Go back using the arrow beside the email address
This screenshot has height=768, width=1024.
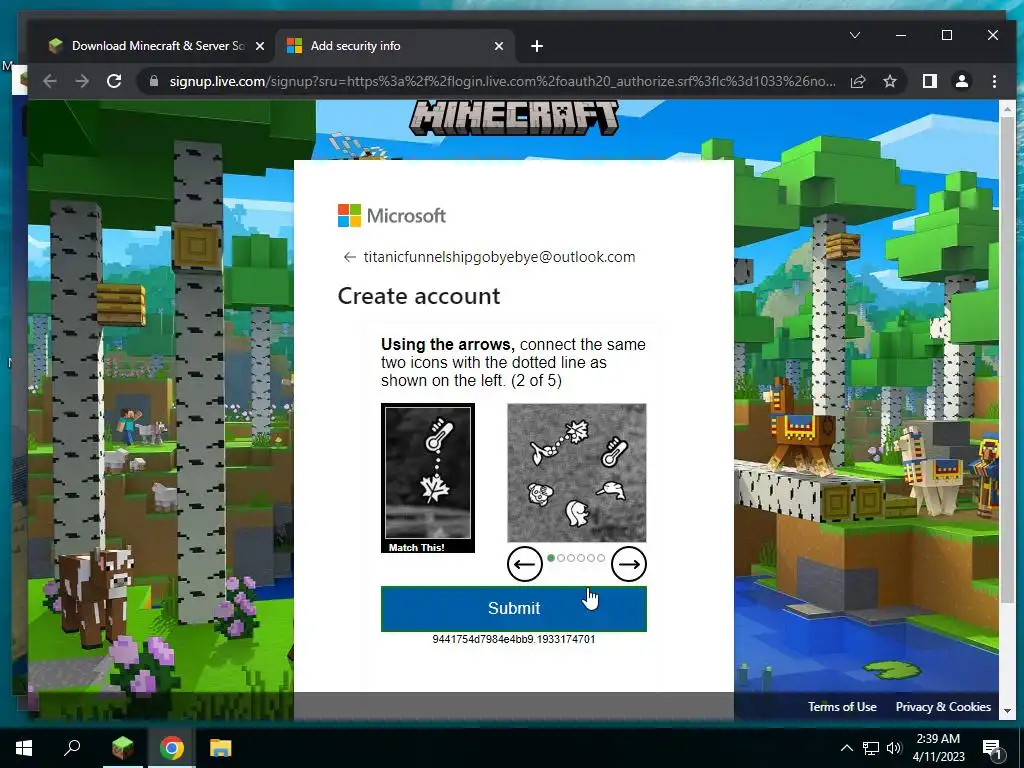coord(349,257)
